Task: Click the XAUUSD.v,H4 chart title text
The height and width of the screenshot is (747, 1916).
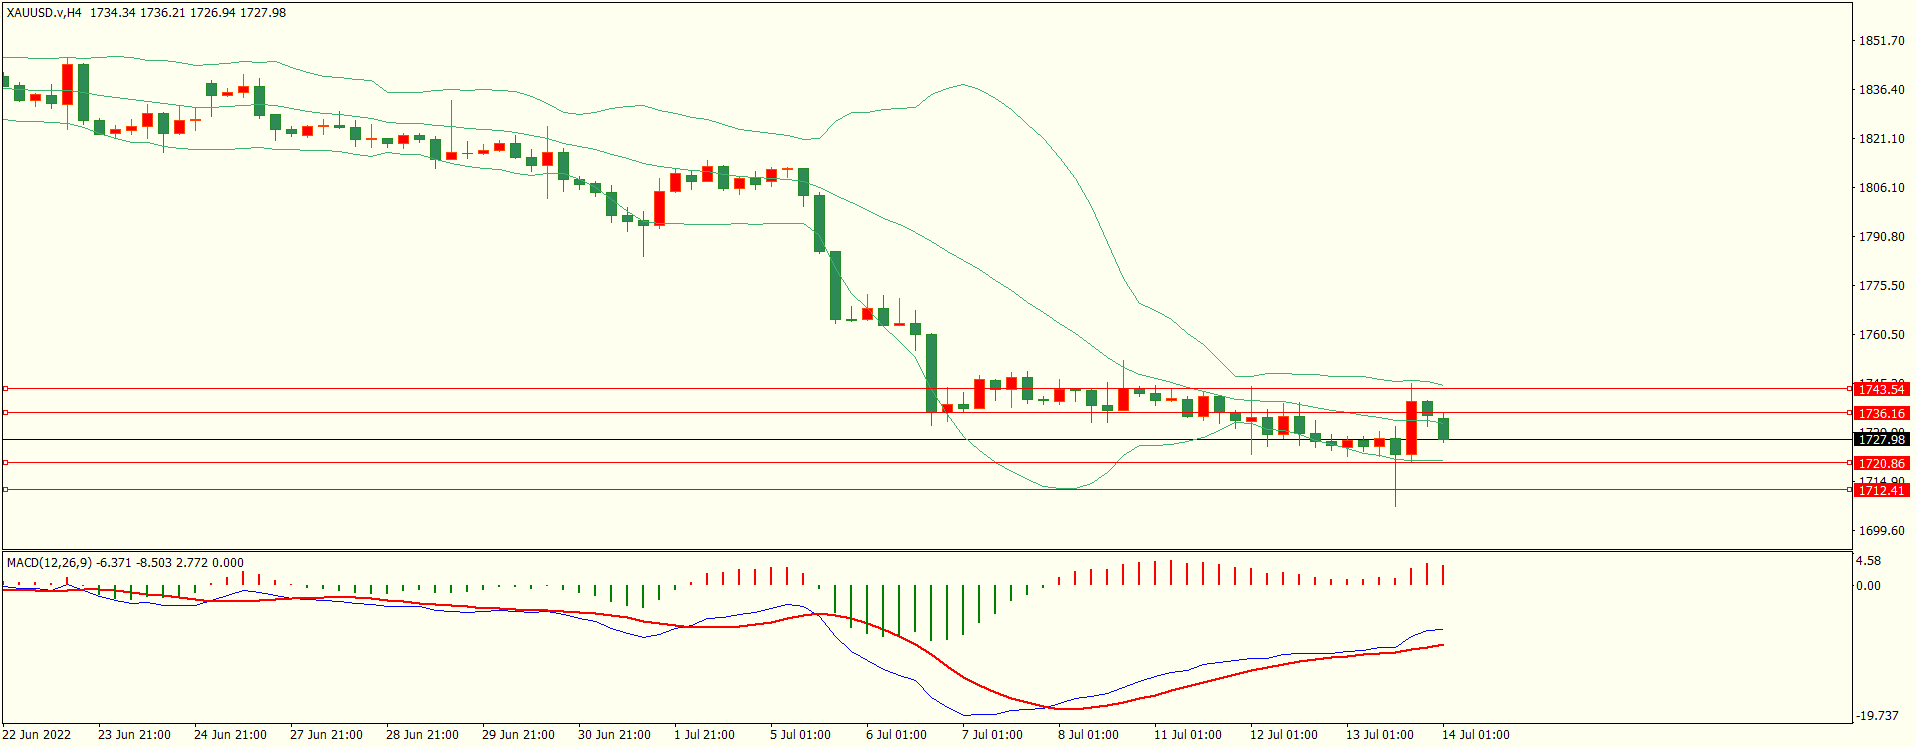Action: click(44, 13)
